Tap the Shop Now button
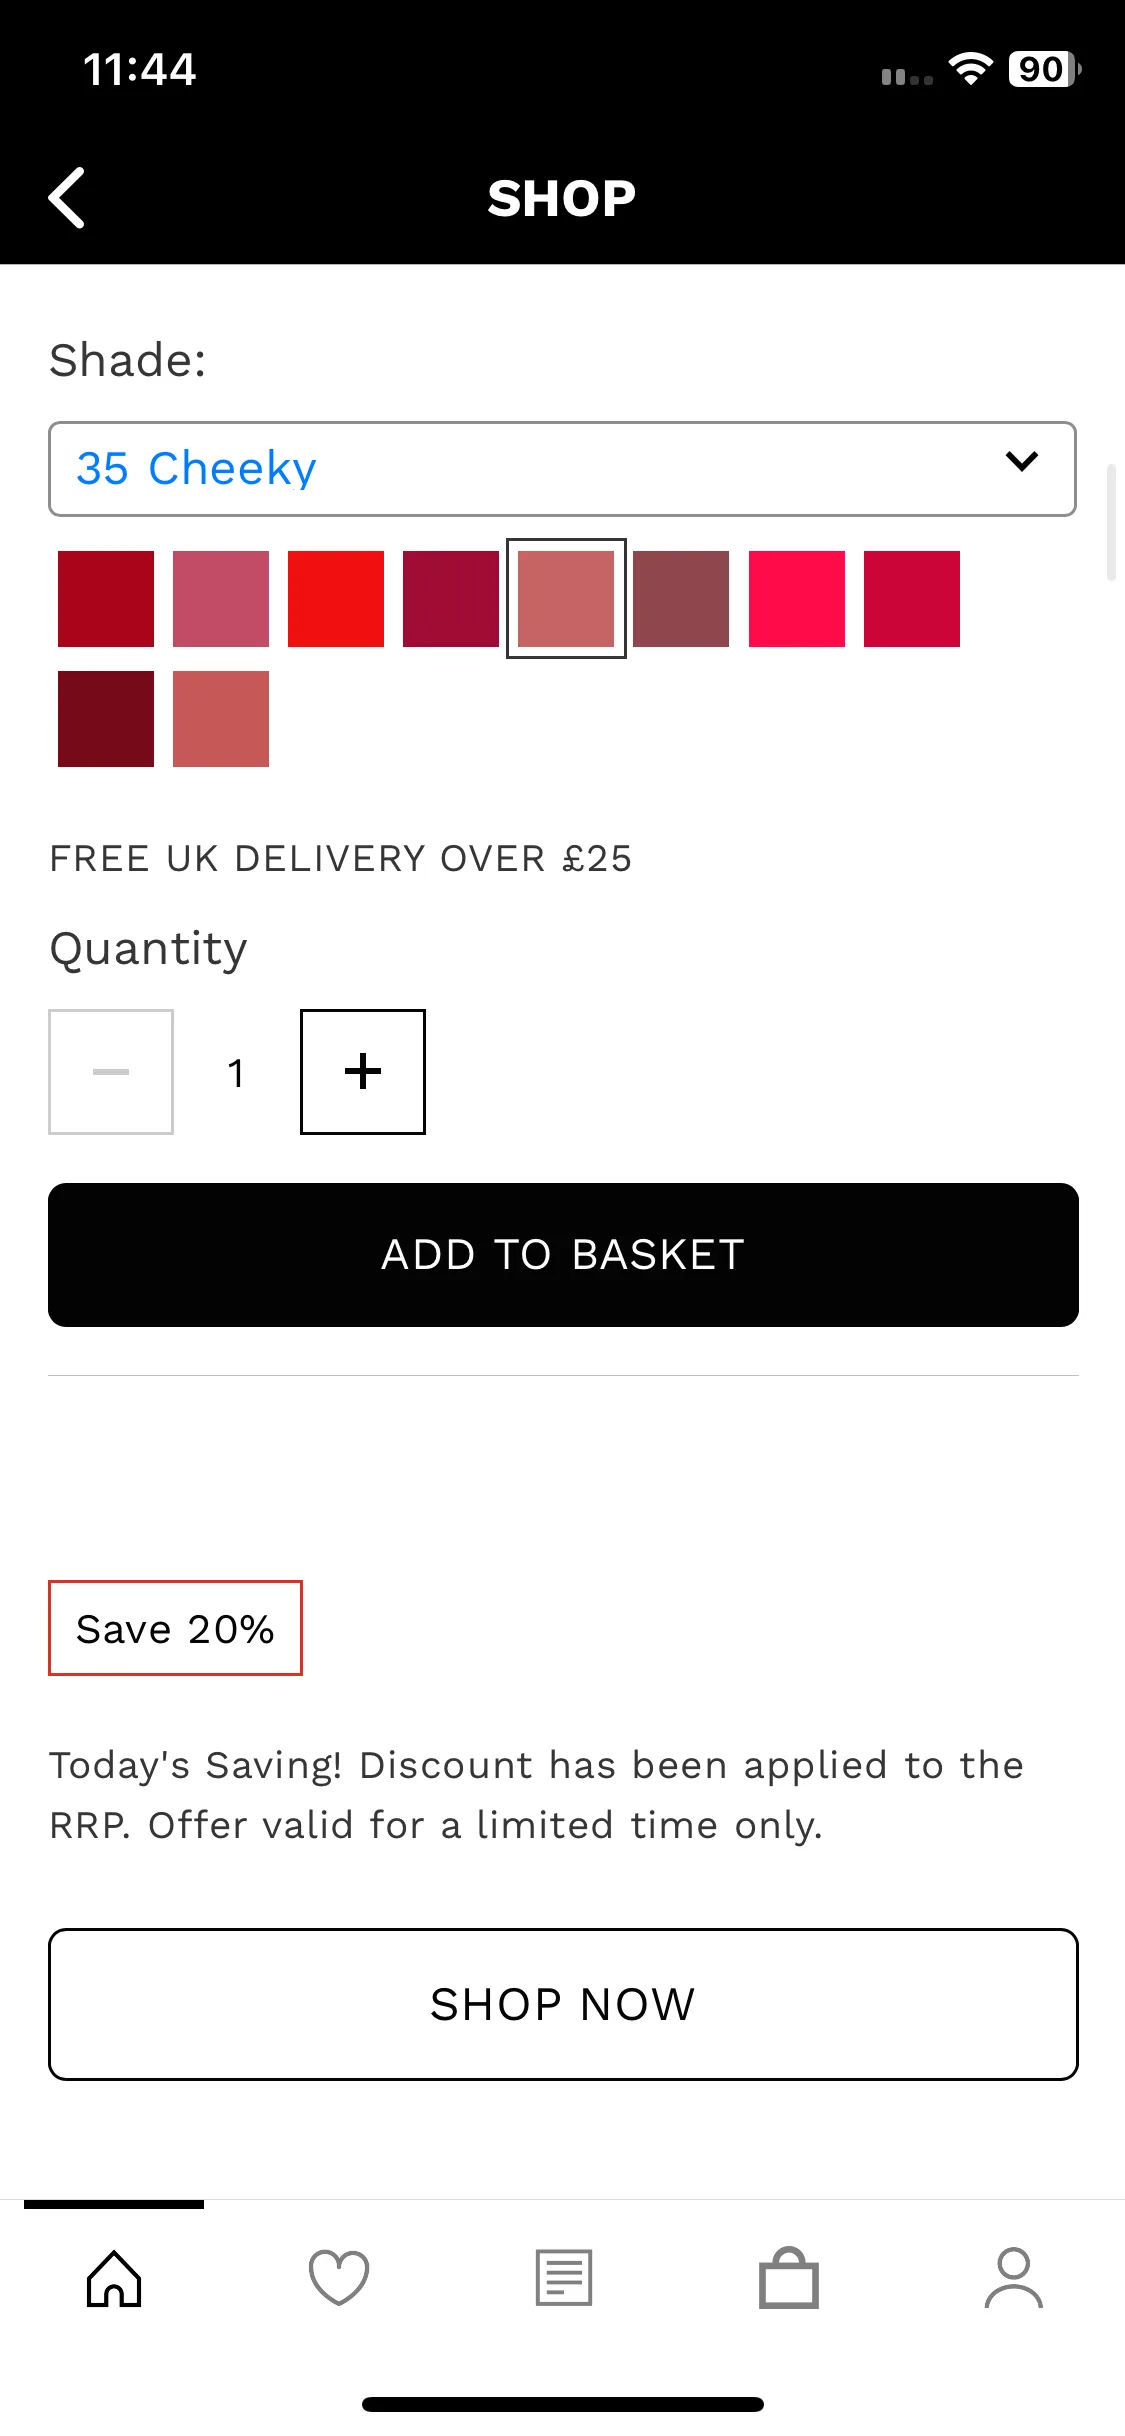1125x2436 pixels. (x=563, y=2004)
